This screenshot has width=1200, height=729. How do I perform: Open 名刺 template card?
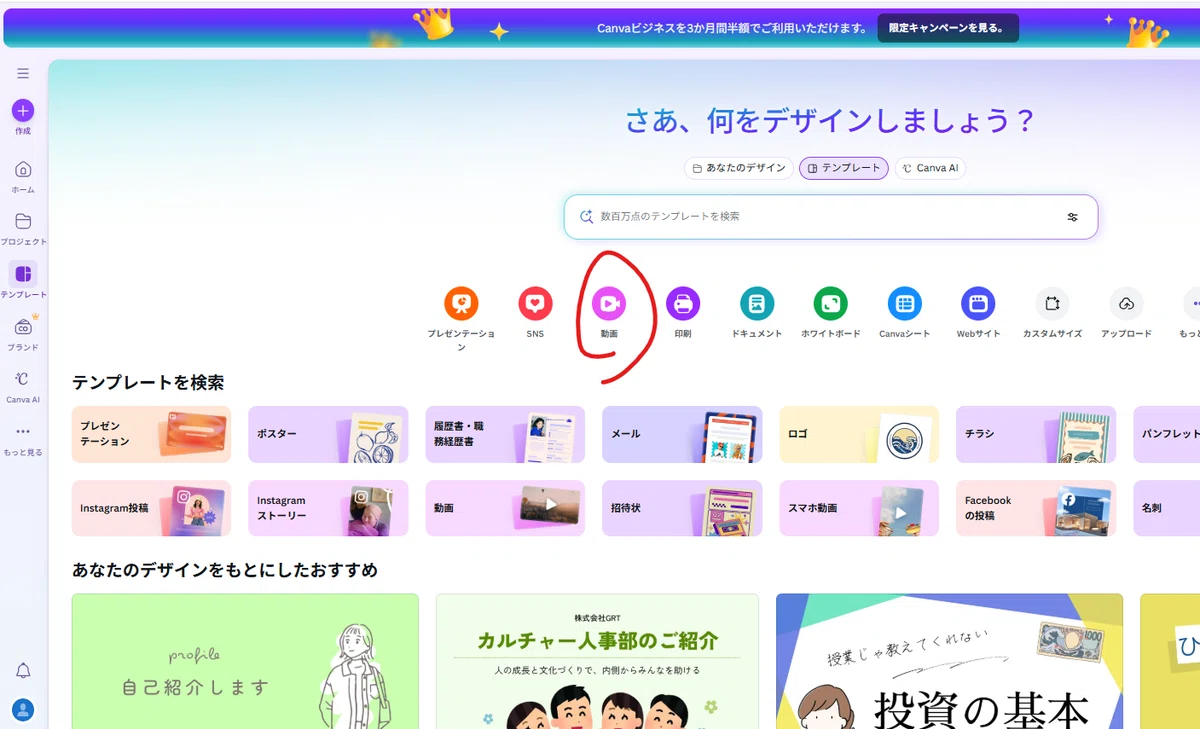[1166, 508]
